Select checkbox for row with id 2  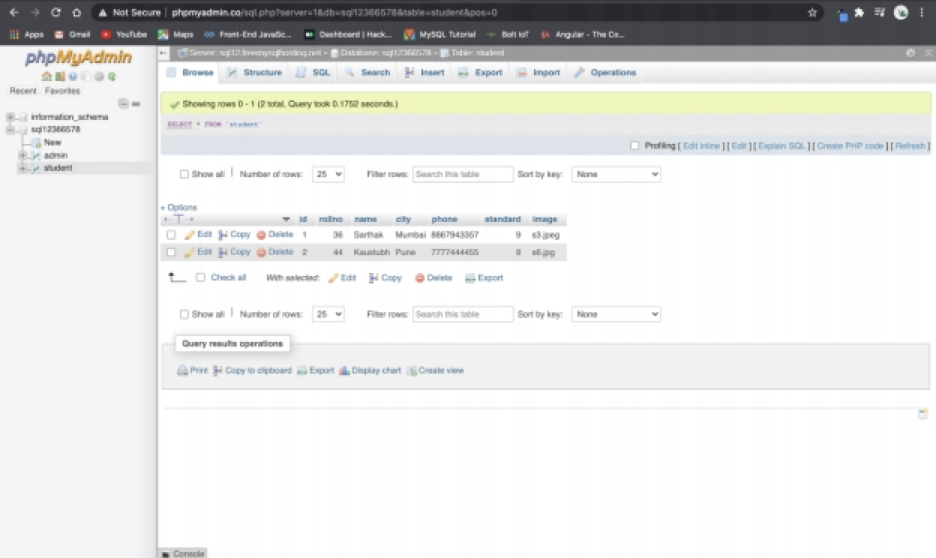coord(171,252)
